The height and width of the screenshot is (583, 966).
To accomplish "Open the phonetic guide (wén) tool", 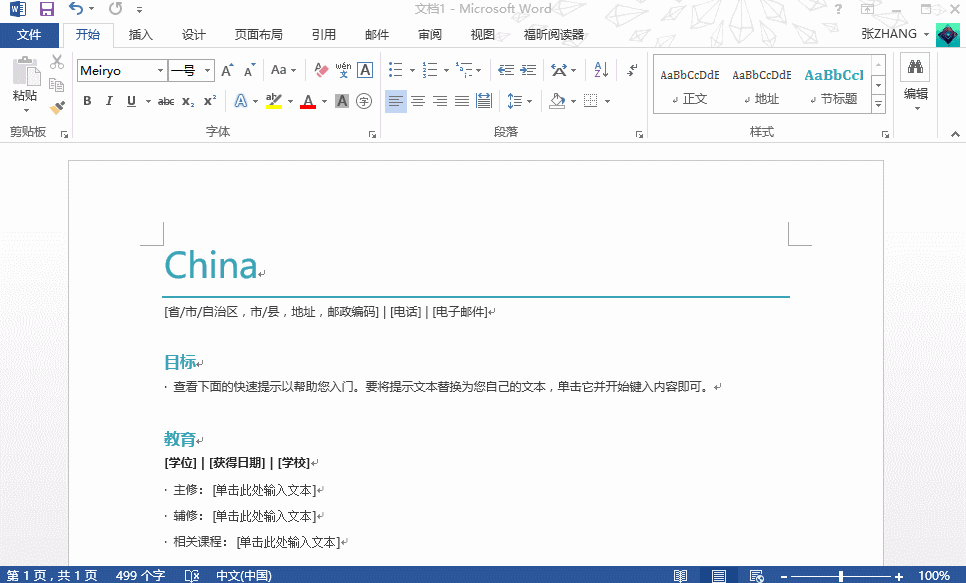I will pos(343,69).
